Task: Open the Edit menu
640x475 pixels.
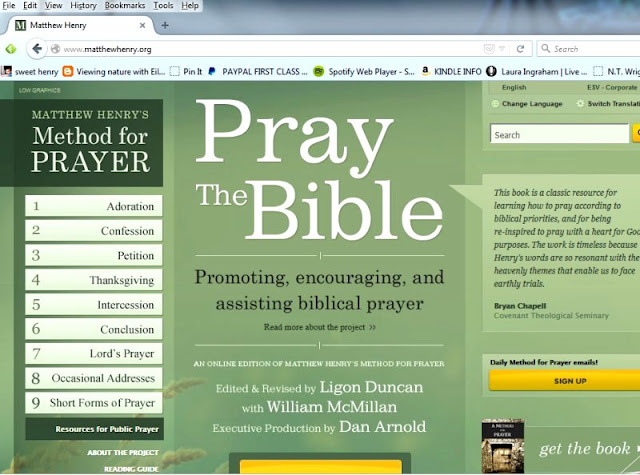Action: (x=30, y=5)
